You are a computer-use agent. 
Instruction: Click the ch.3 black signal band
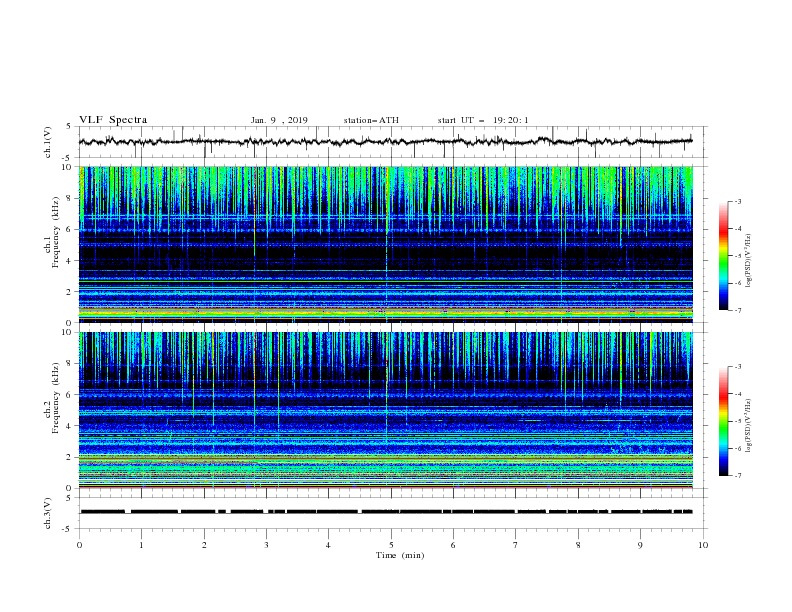385,512
